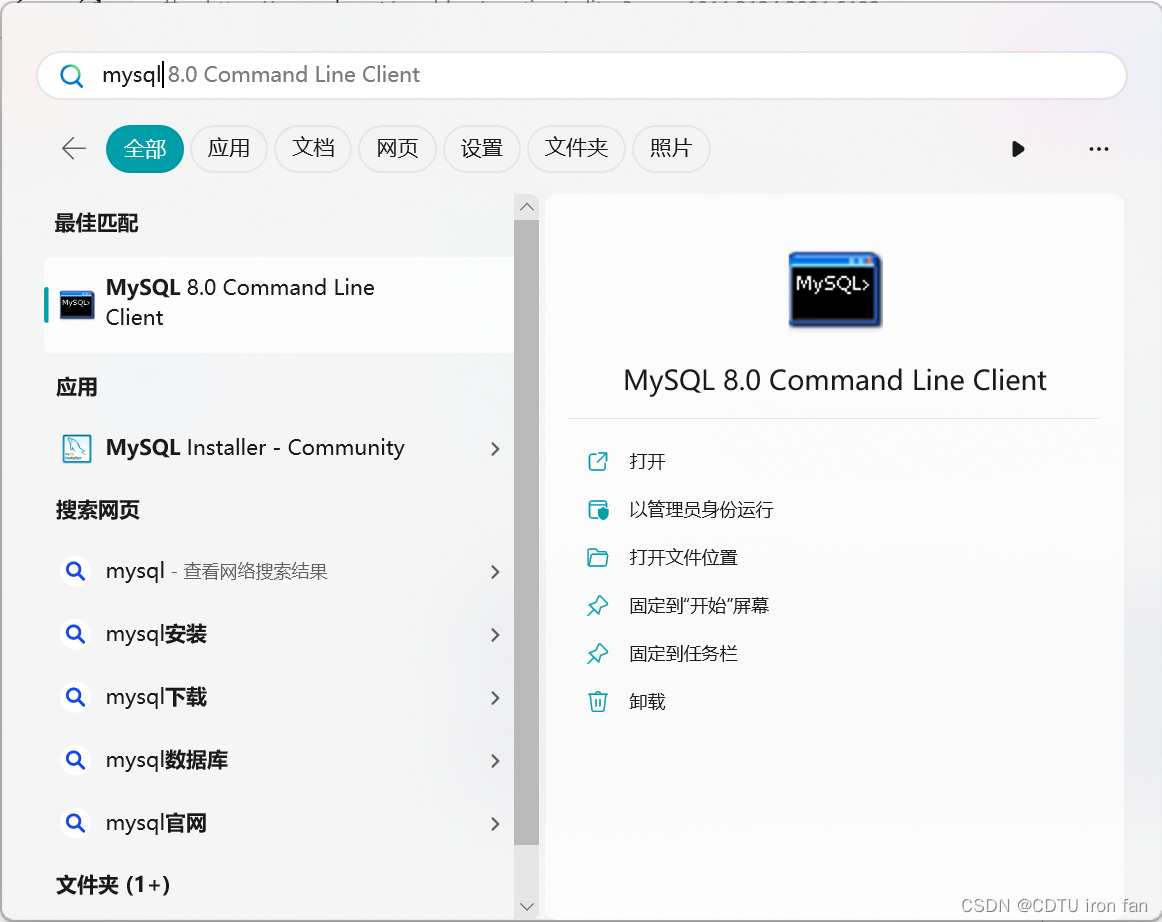Expand chevron for mysql安装 suggestion

coord(495,634)
